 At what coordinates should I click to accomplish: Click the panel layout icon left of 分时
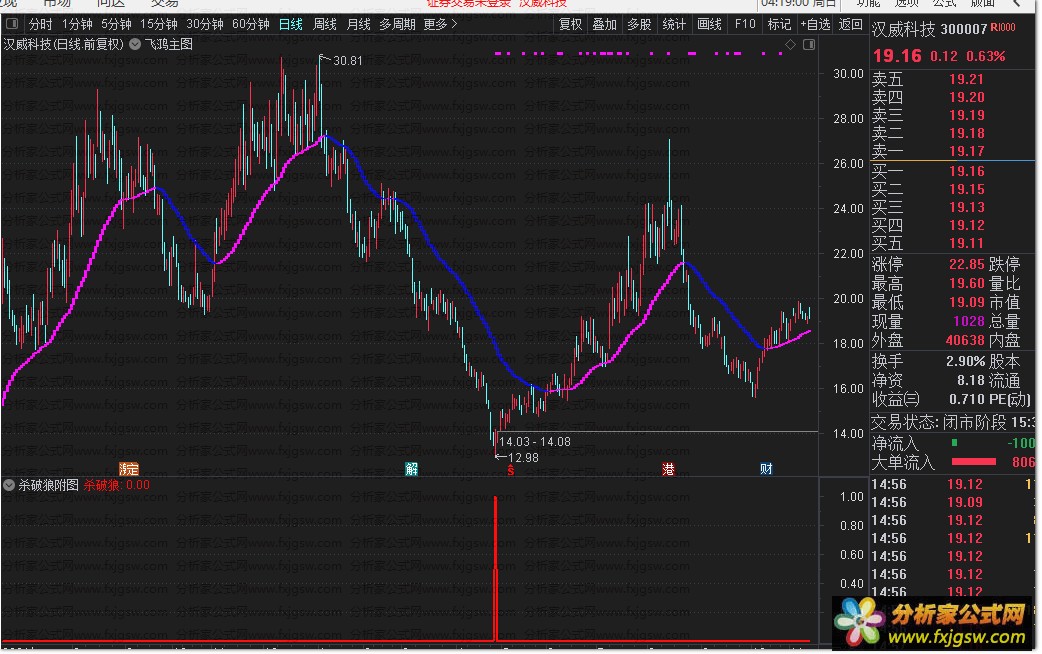pyautogui.click(x=11, y=24)
